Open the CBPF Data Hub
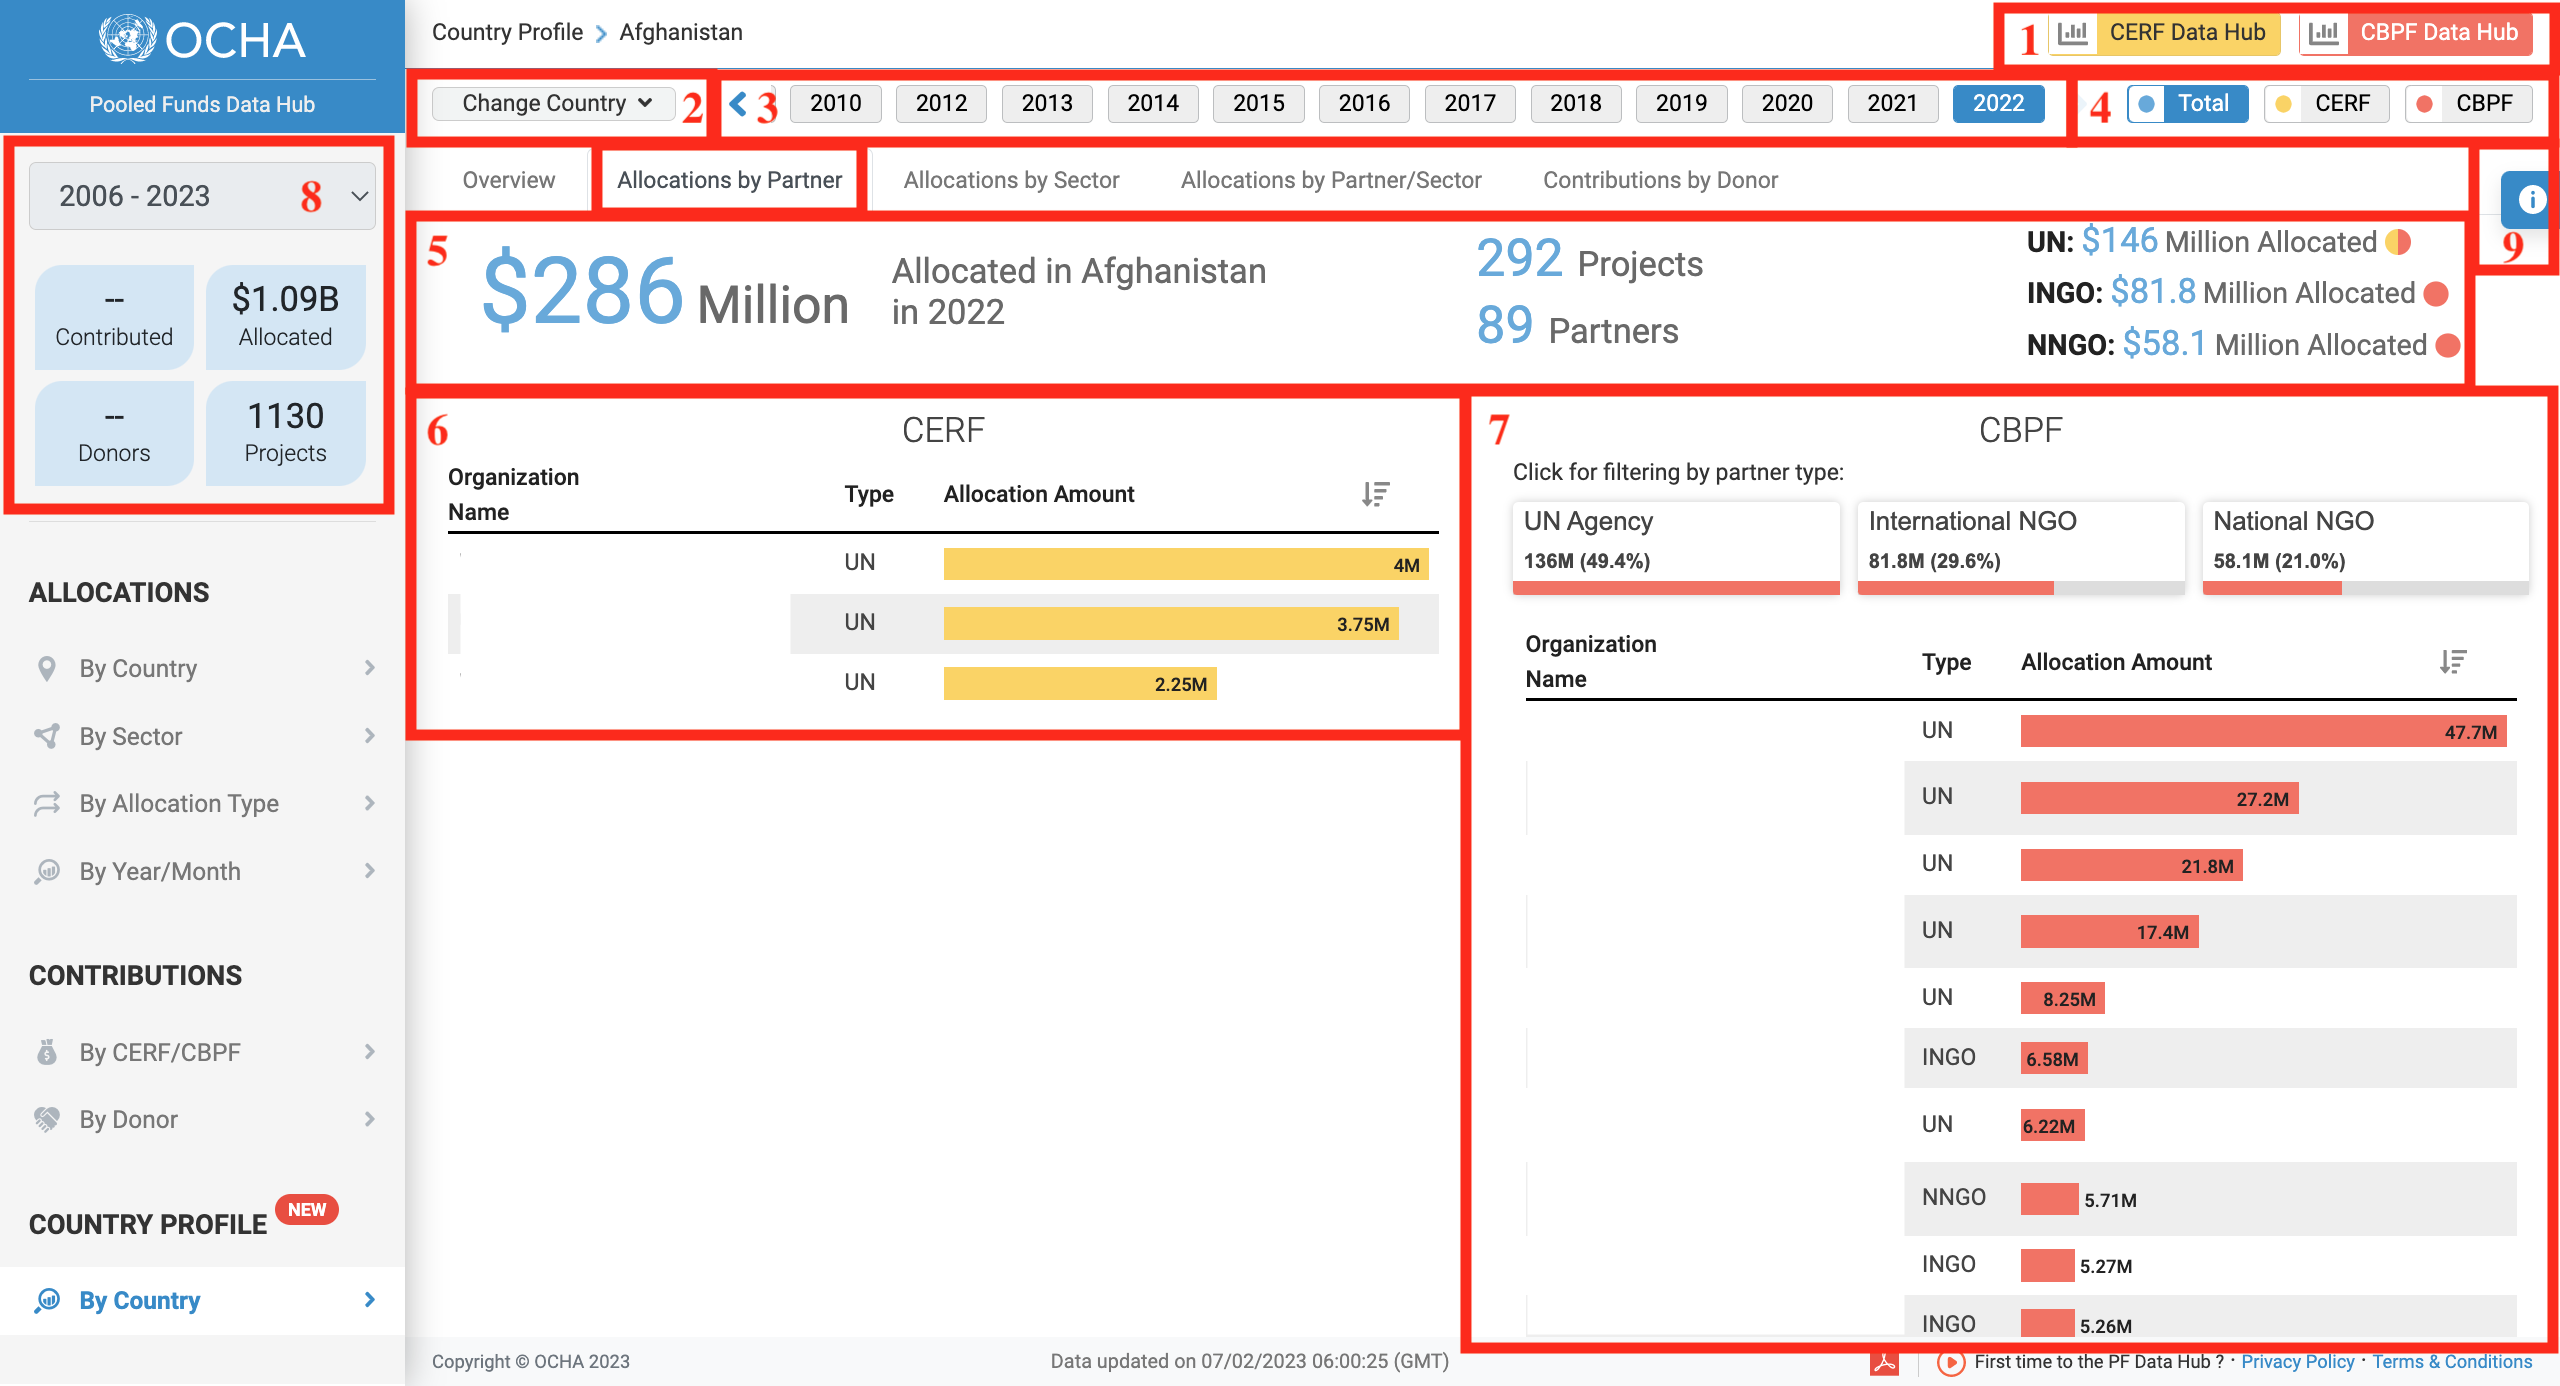Viewport: 2560px width, 1386px height. (x=2416, y=33)
